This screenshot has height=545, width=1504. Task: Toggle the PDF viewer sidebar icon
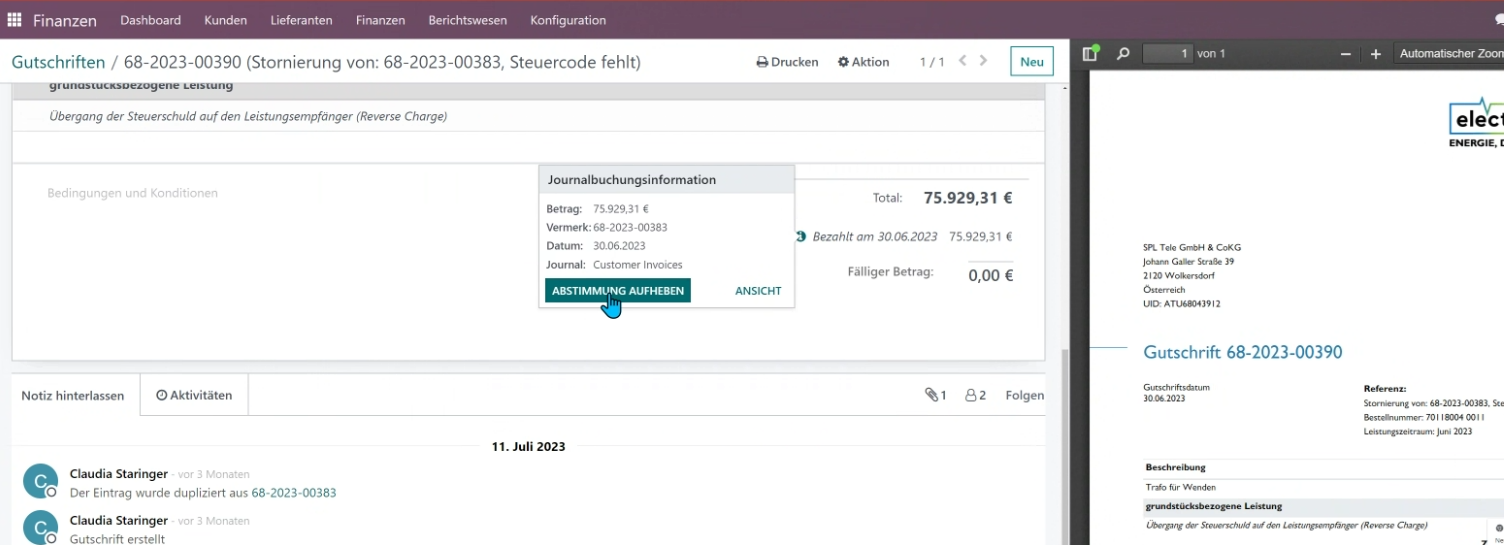1091,53
